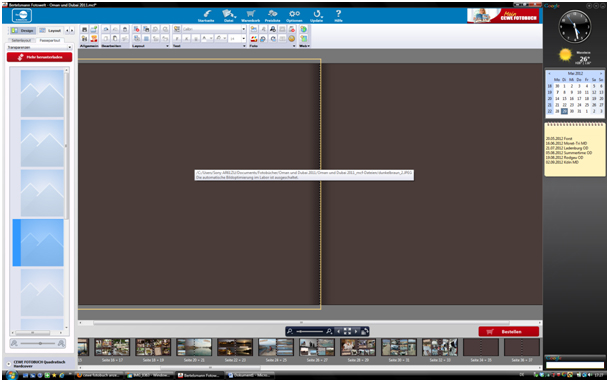
Task: Expand the Datei menu arrow
Action: [x=235, y=16]
